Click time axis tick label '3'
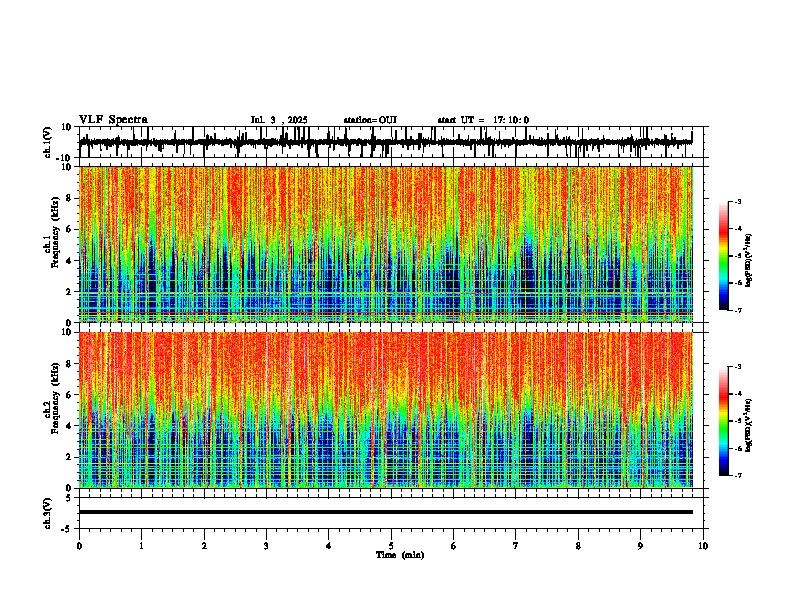The width and height of the screenshot is (792, 612). 266,546
